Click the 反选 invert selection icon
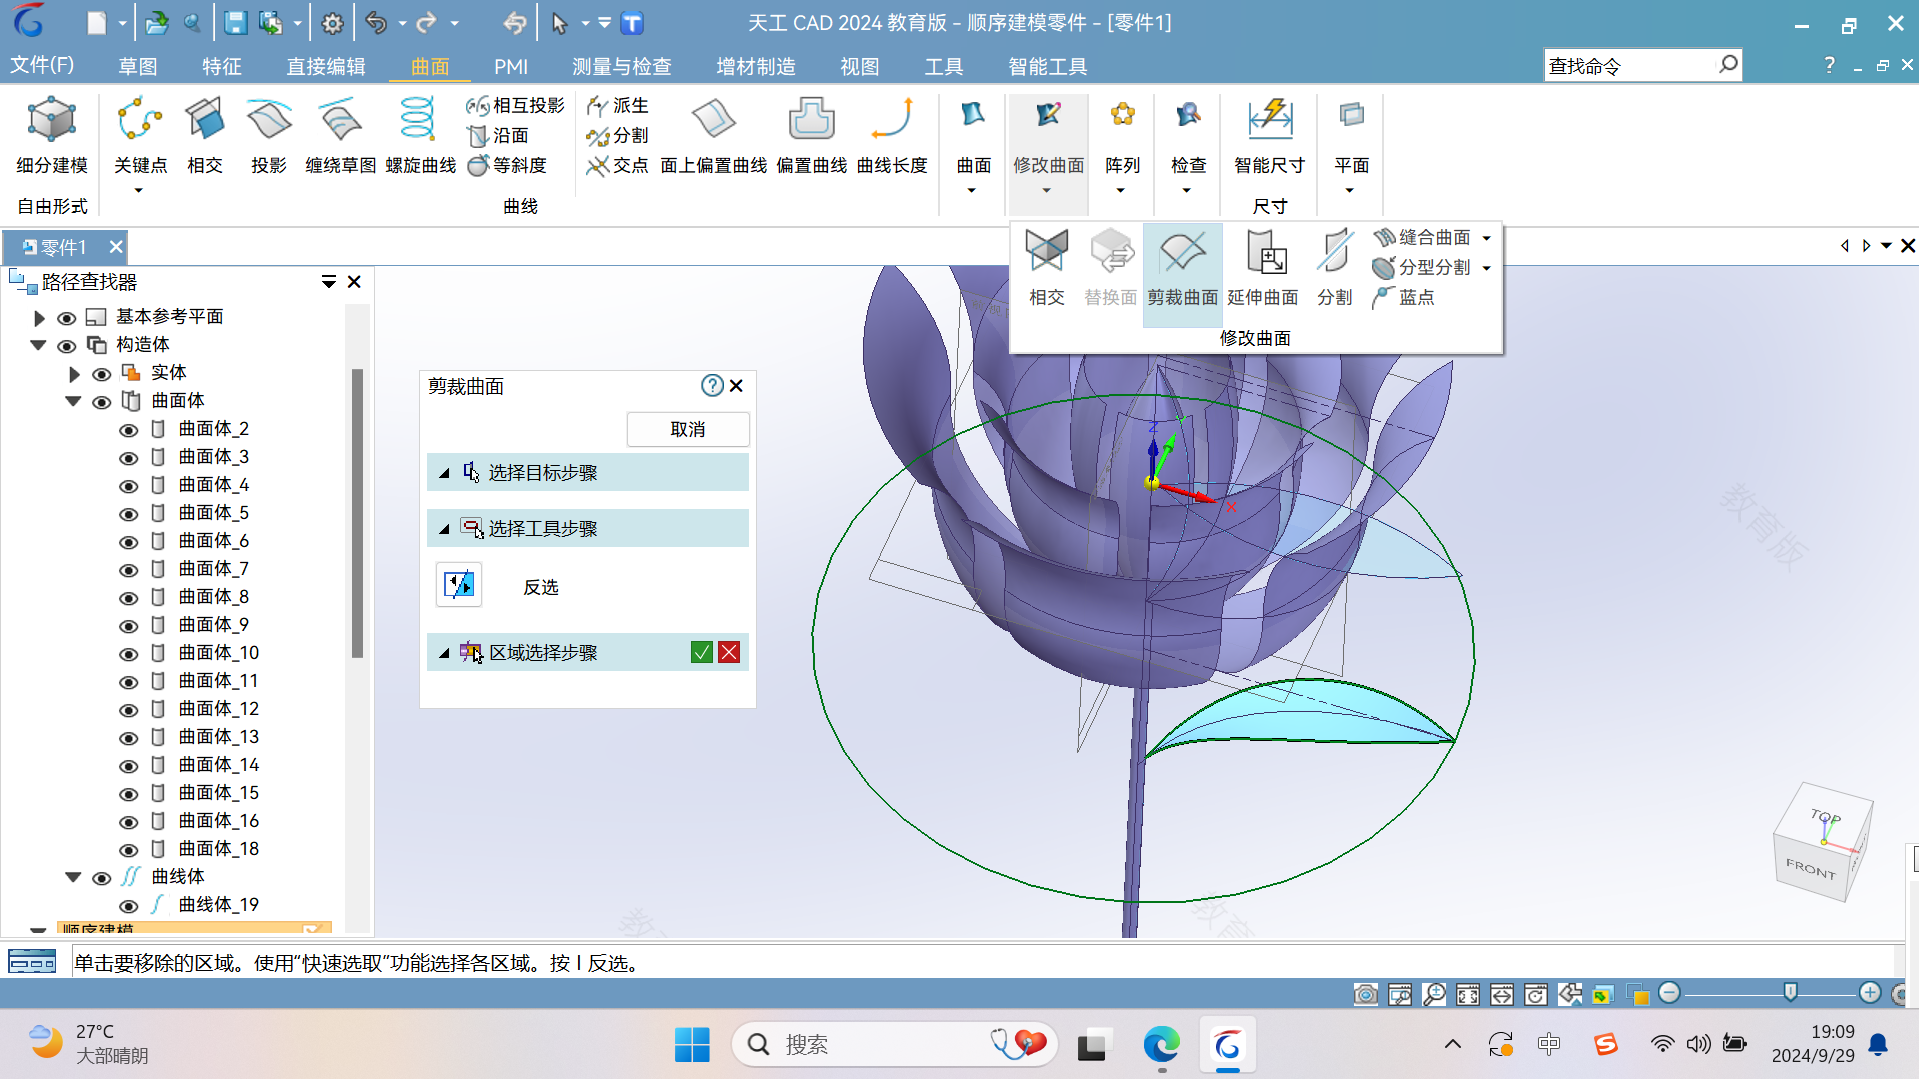The image size is (1919, 1079). 459,585
